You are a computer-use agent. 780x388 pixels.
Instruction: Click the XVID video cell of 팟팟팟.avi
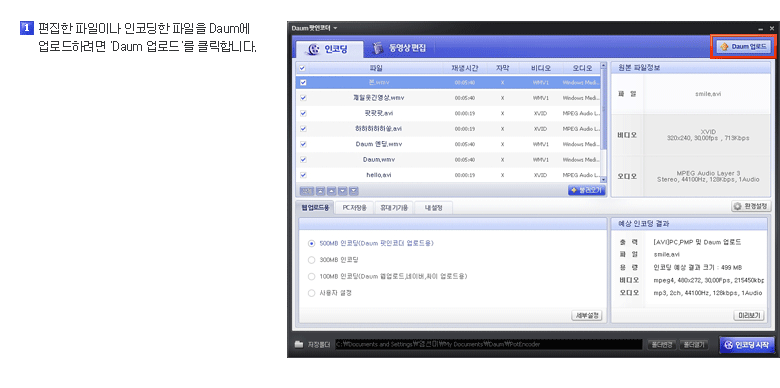click(x=541, y=113)
